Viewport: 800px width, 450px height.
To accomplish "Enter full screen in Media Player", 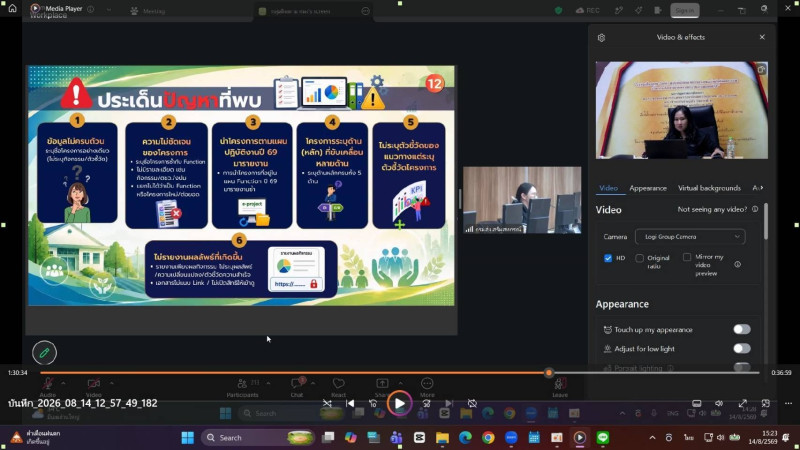I will [x=743, y=404].
